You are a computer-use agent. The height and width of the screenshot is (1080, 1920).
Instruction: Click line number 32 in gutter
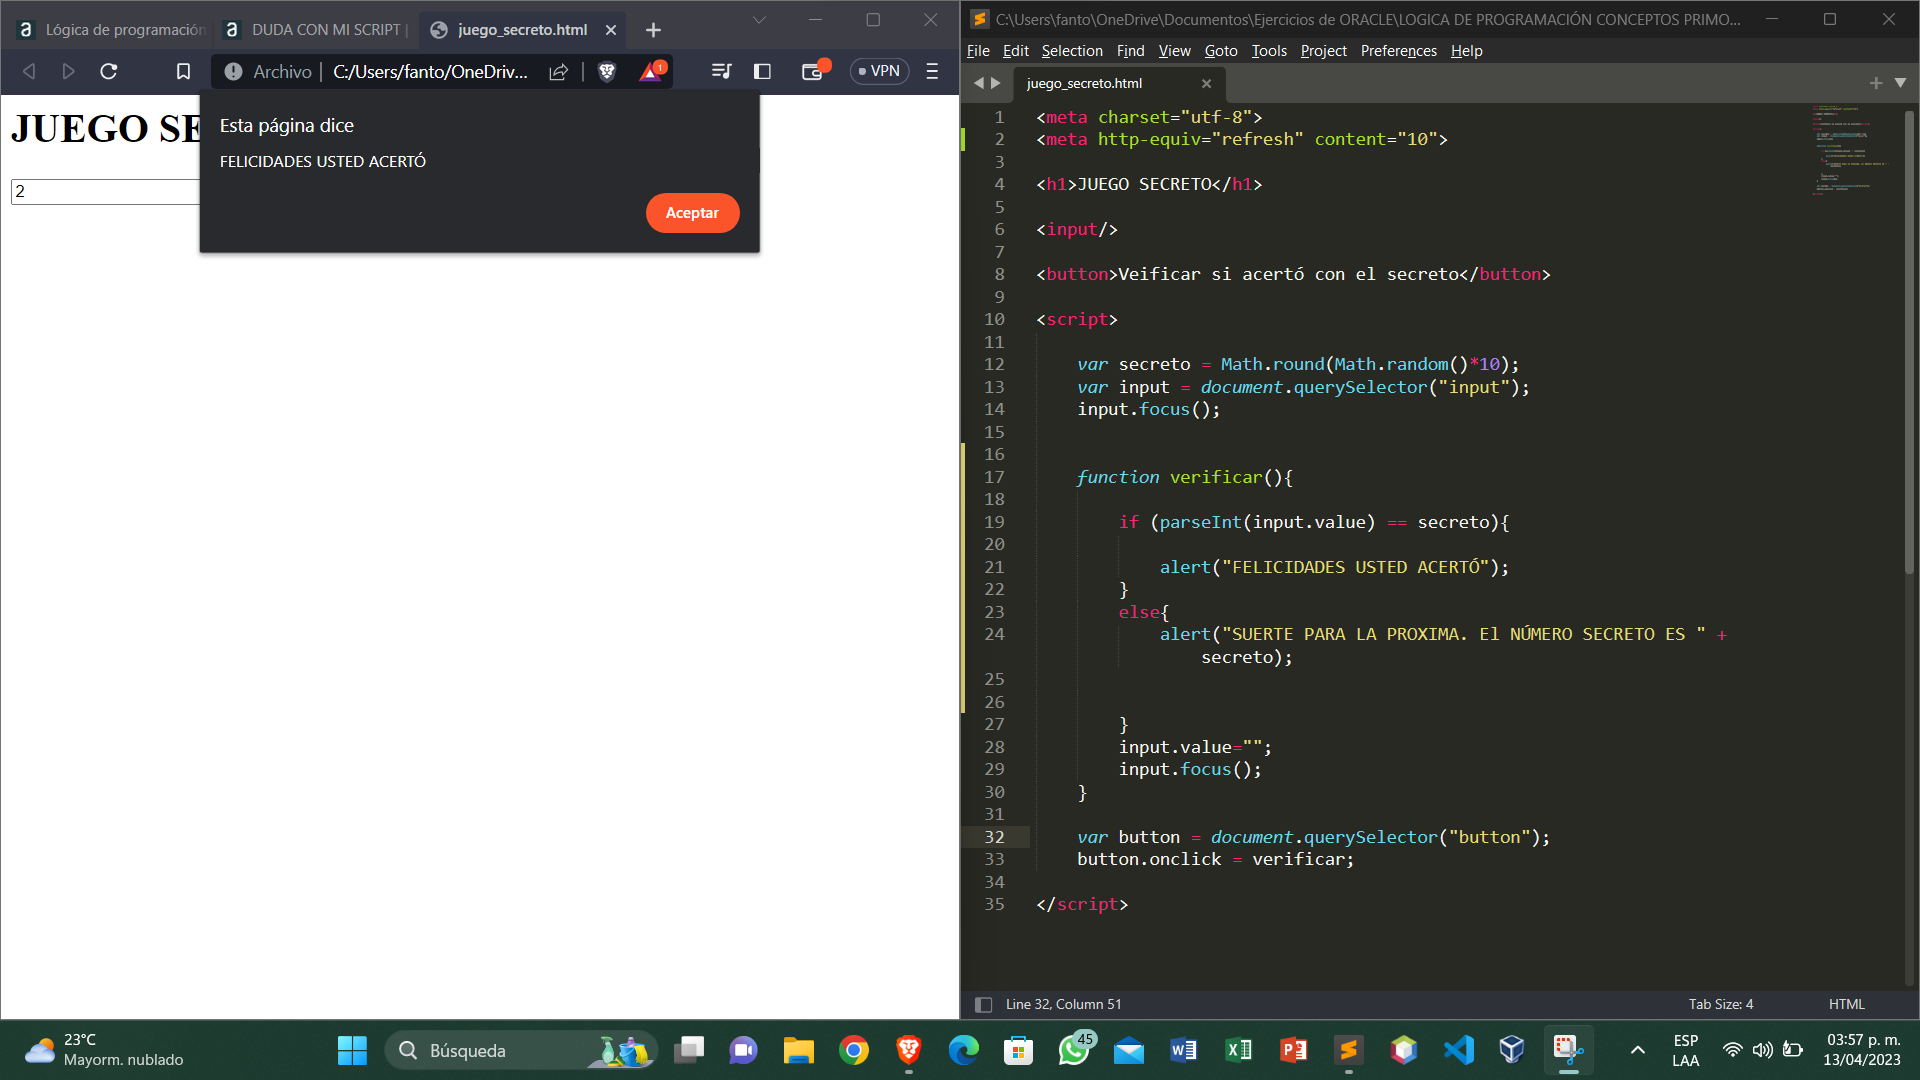(x=994, y=837)
